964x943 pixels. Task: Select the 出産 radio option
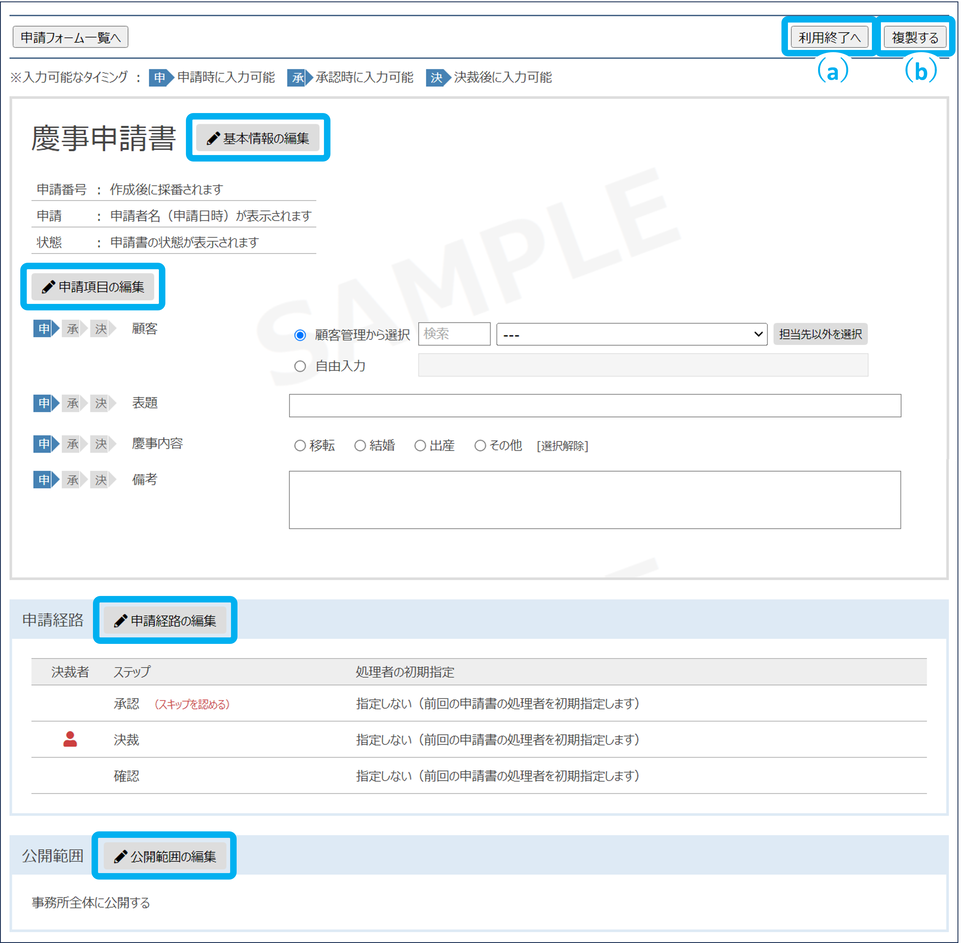(420, 446)
